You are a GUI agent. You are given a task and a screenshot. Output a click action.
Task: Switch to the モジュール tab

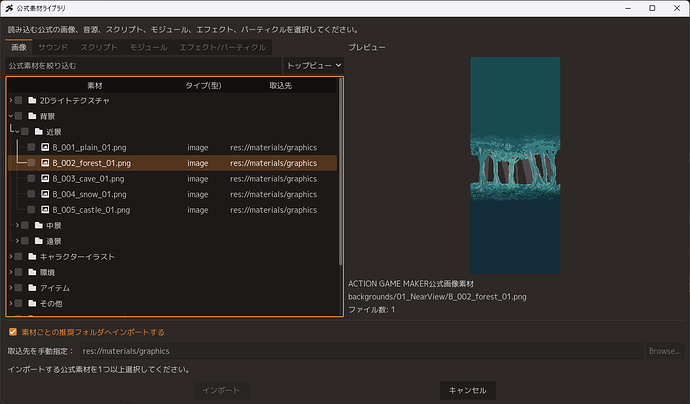pyautogui.click(x=148, y=47)
